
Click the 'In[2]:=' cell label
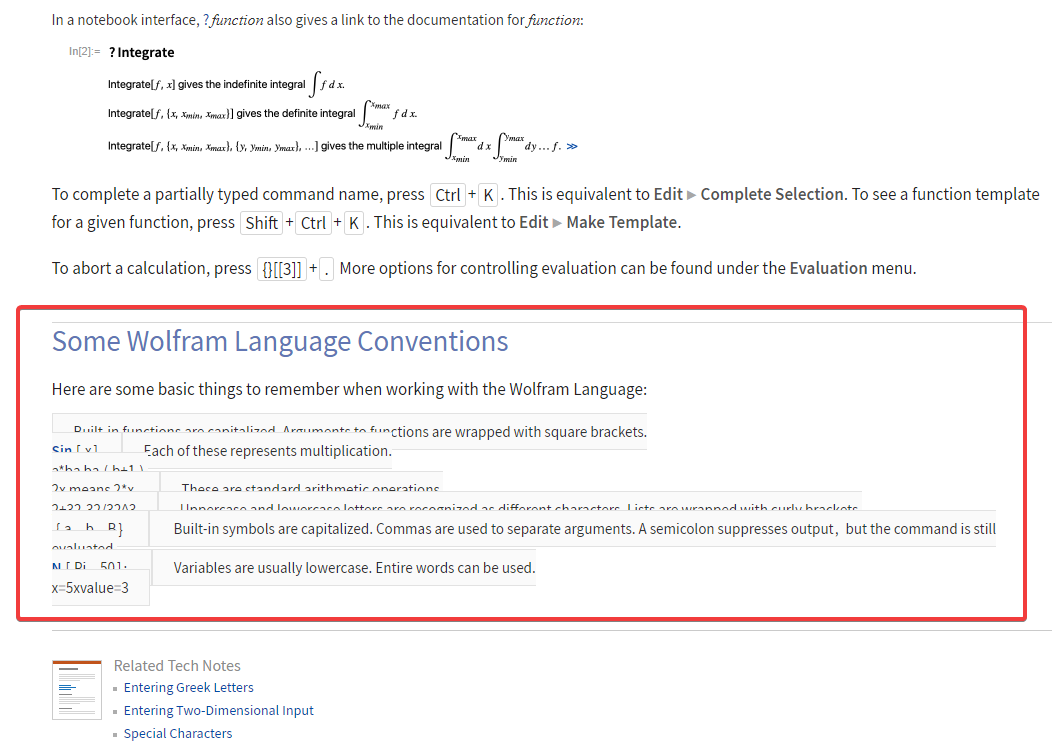point(84,52)
